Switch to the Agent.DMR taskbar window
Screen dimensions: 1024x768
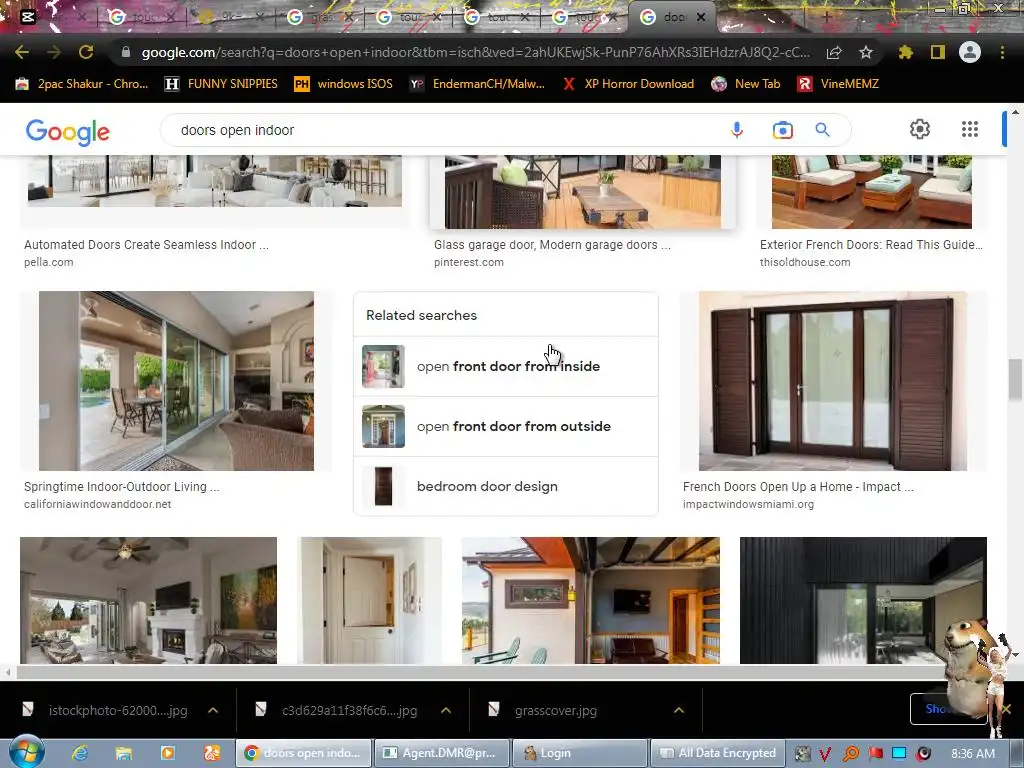pyautogui.click(x=443, y=753)
